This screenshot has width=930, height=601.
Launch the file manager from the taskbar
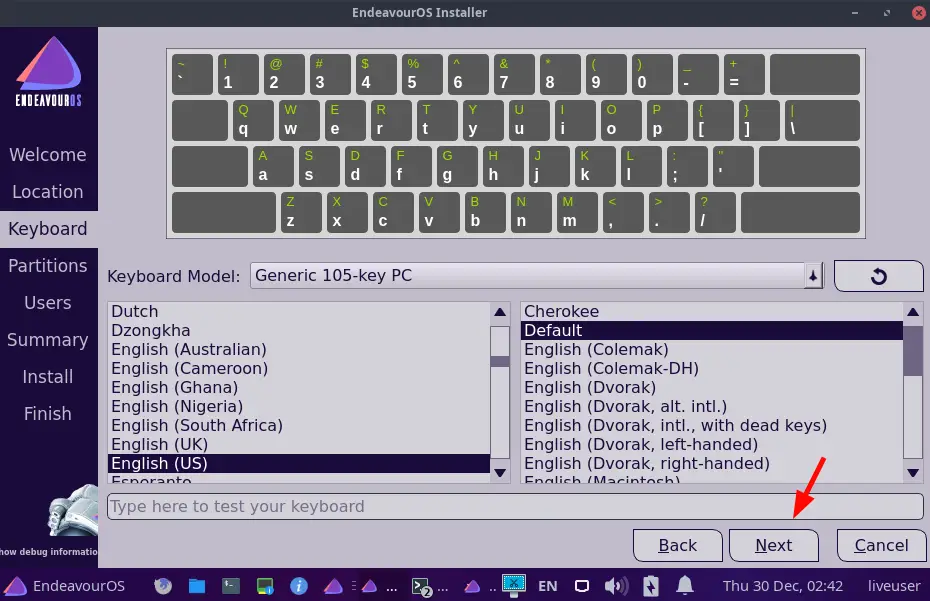(197, 586)
